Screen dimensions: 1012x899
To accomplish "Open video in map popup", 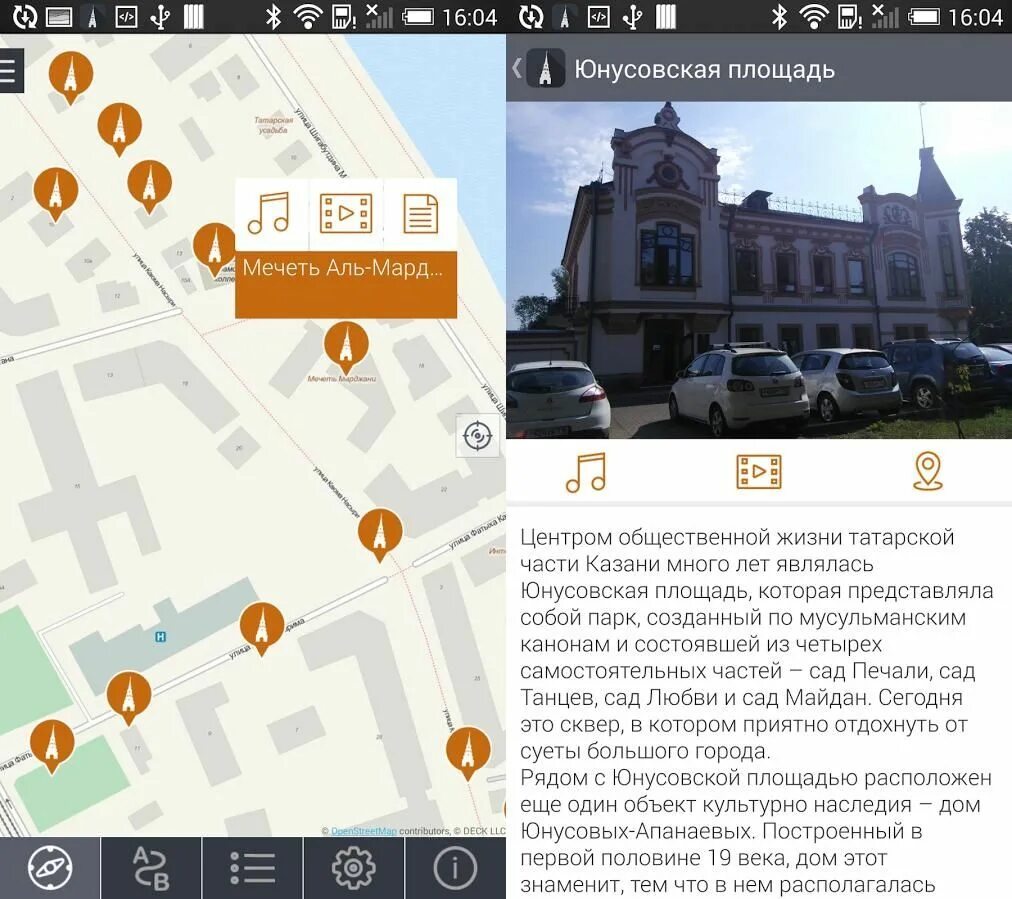I will [346, 214].
